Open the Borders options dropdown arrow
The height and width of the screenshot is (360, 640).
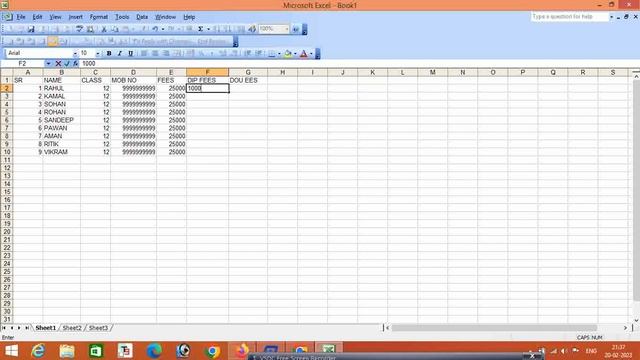click(279, 53)
